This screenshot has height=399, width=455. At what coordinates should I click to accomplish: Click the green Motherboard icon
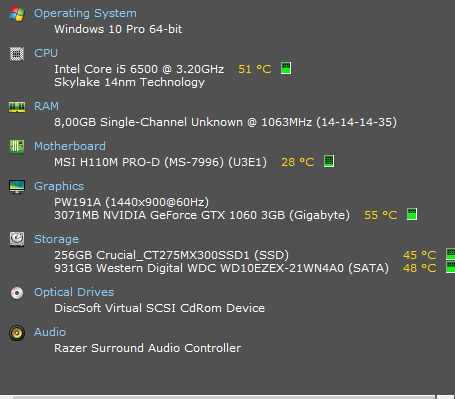coord(17,147)
